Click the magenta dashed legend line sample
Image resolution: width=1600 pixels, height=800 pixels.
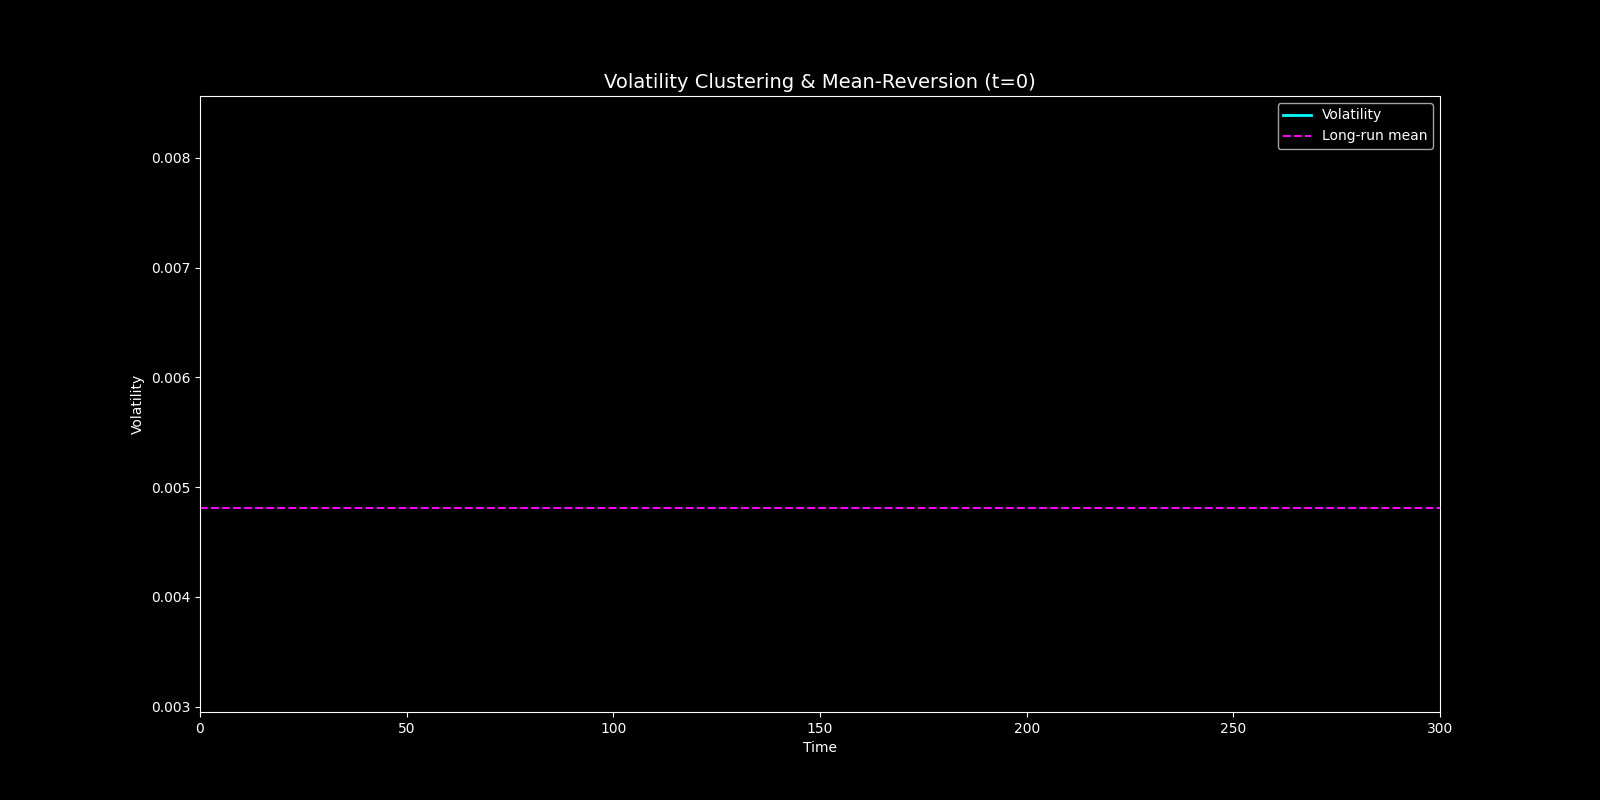pos(1297,136)
